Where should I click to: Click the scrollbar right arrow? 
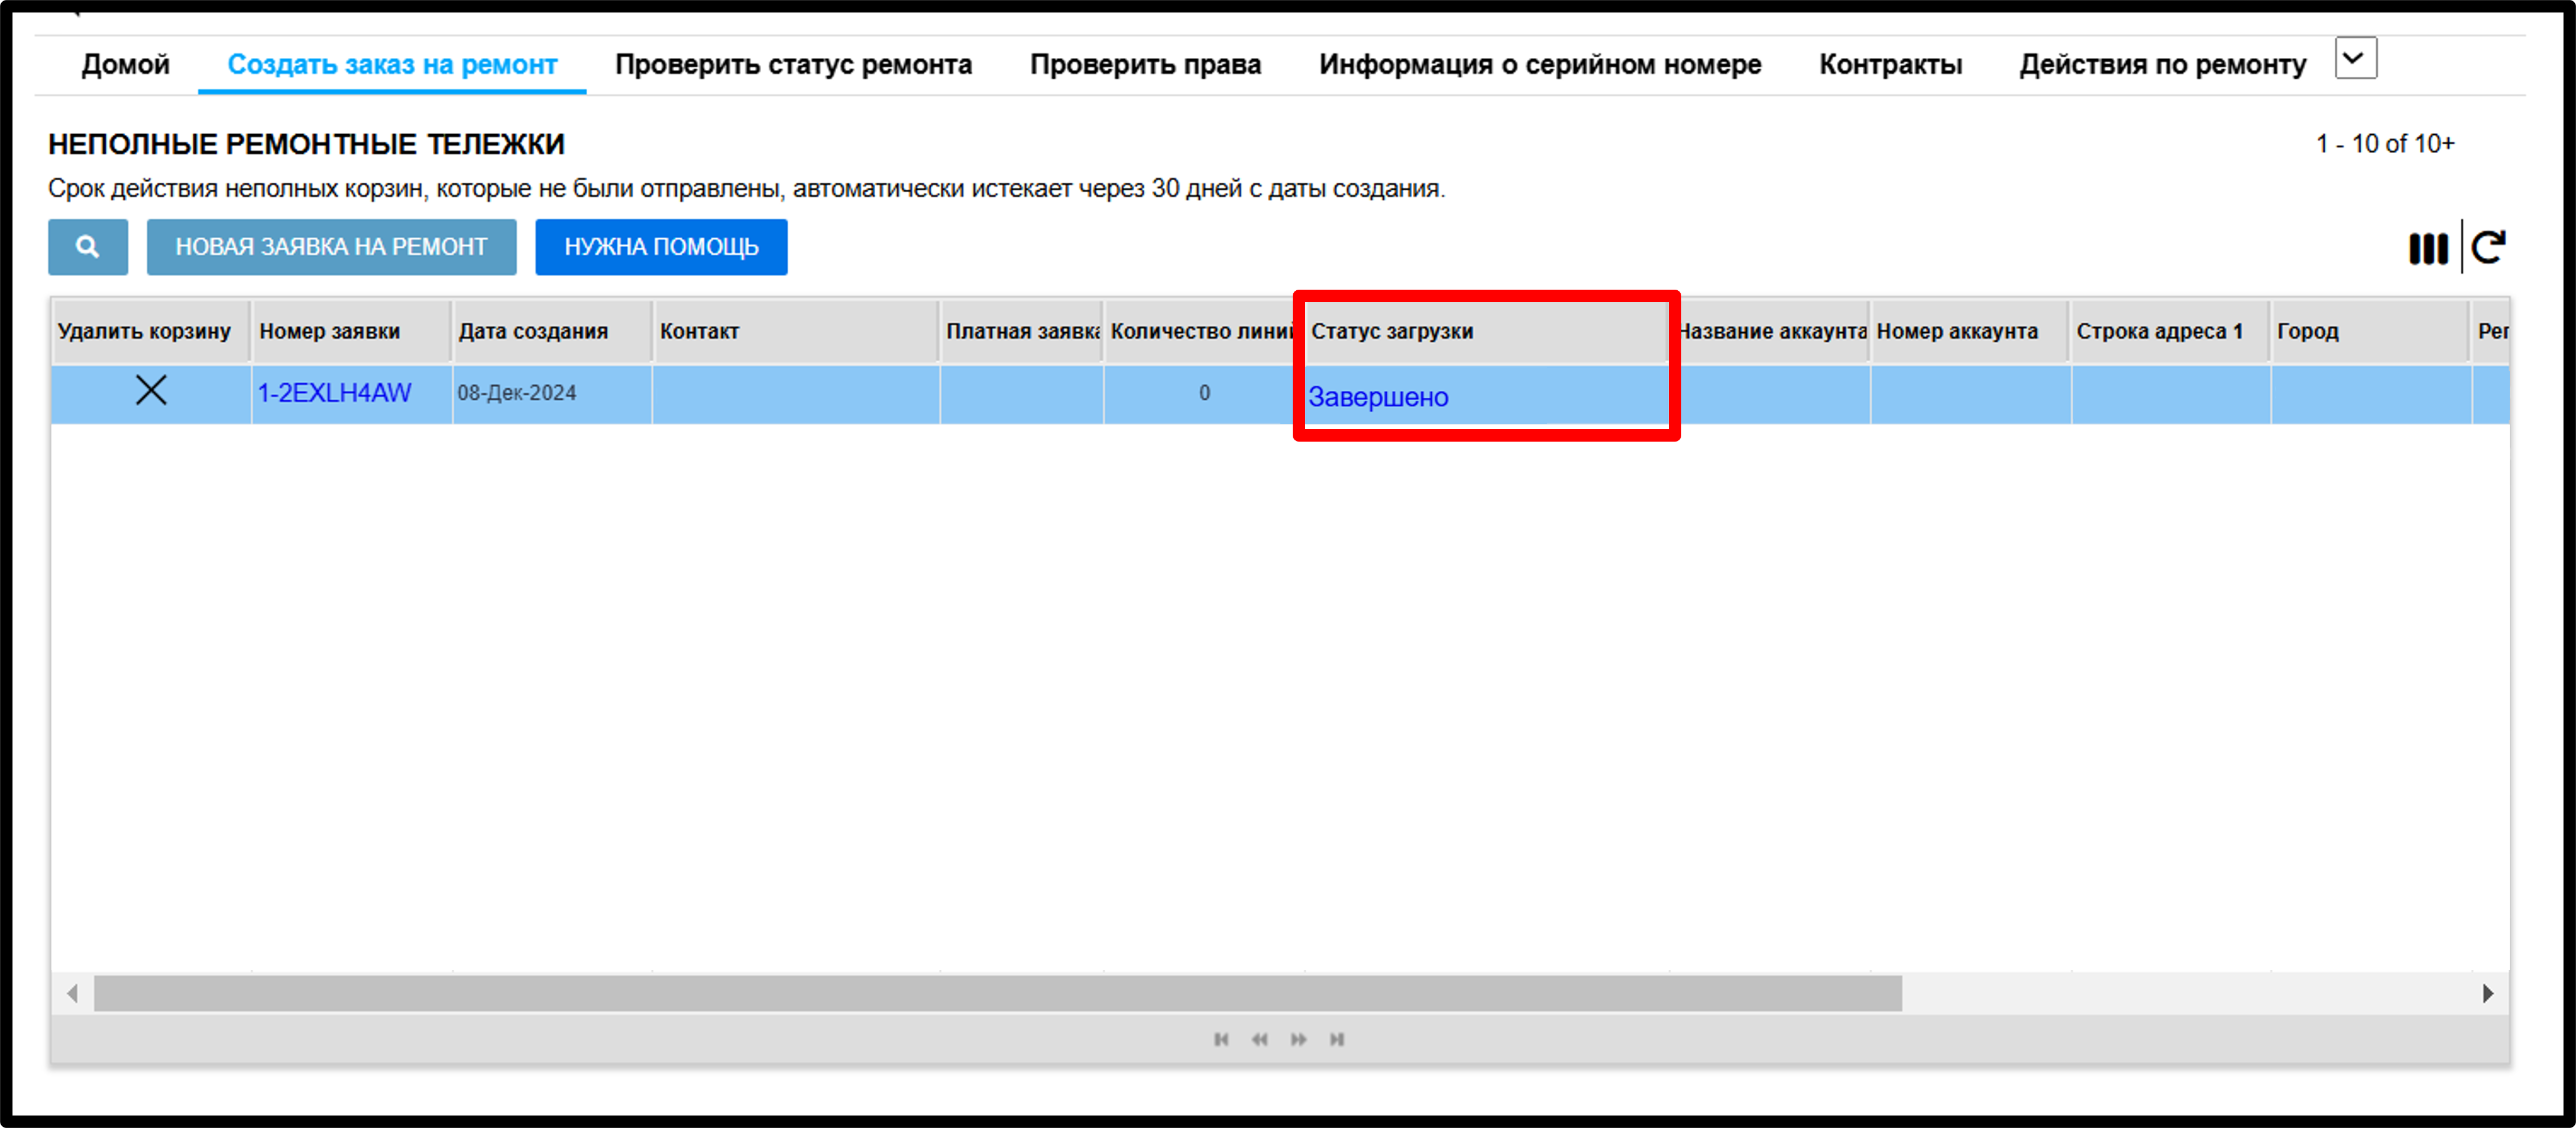coord(2488,994)
